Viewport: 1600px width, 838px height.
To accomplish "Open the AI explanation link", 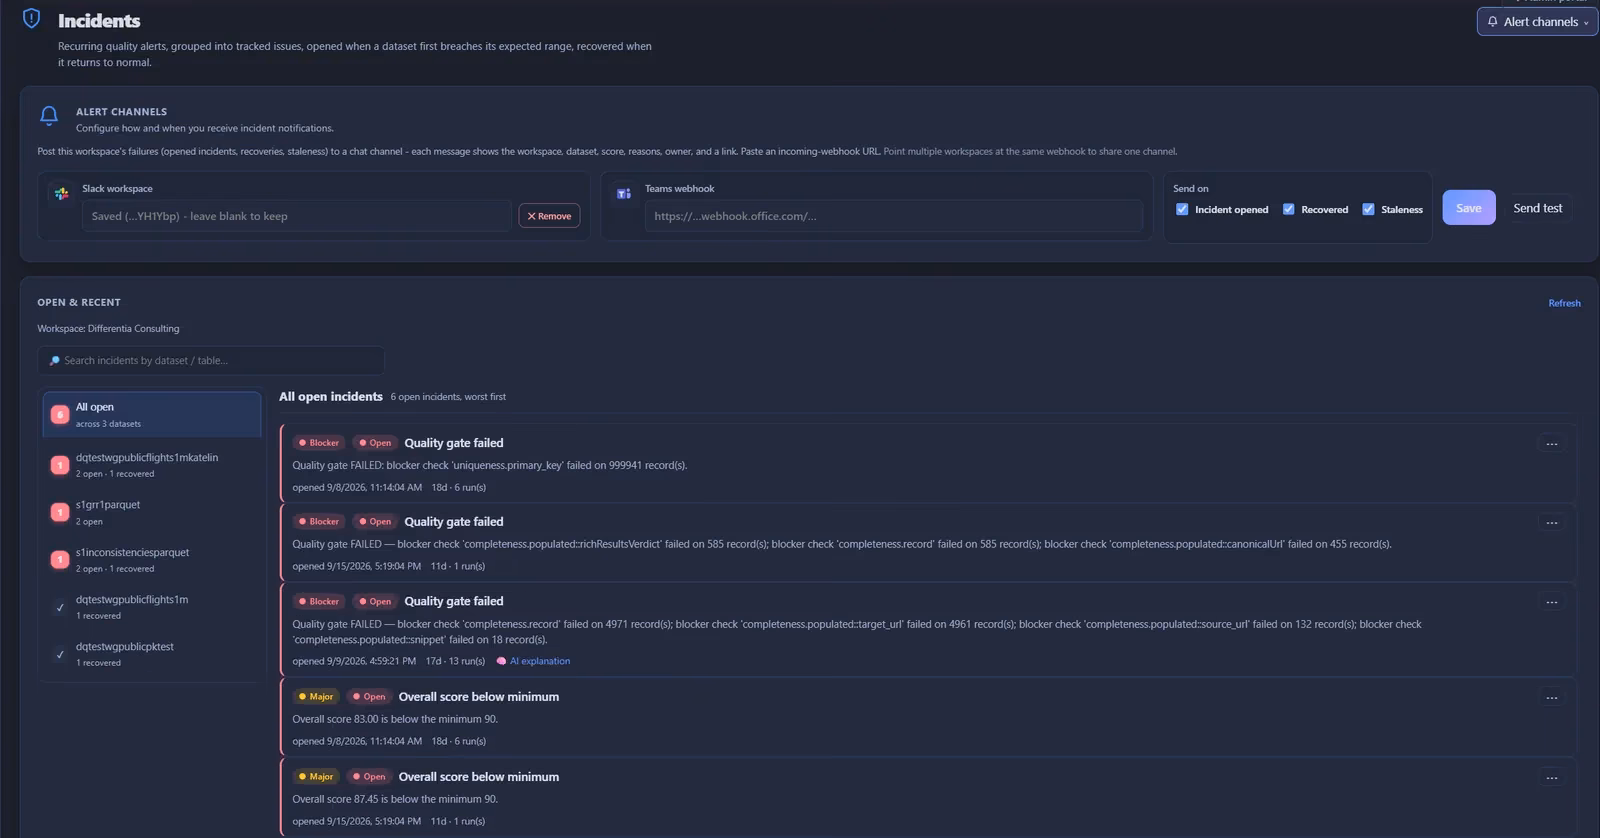I will 540,661.
